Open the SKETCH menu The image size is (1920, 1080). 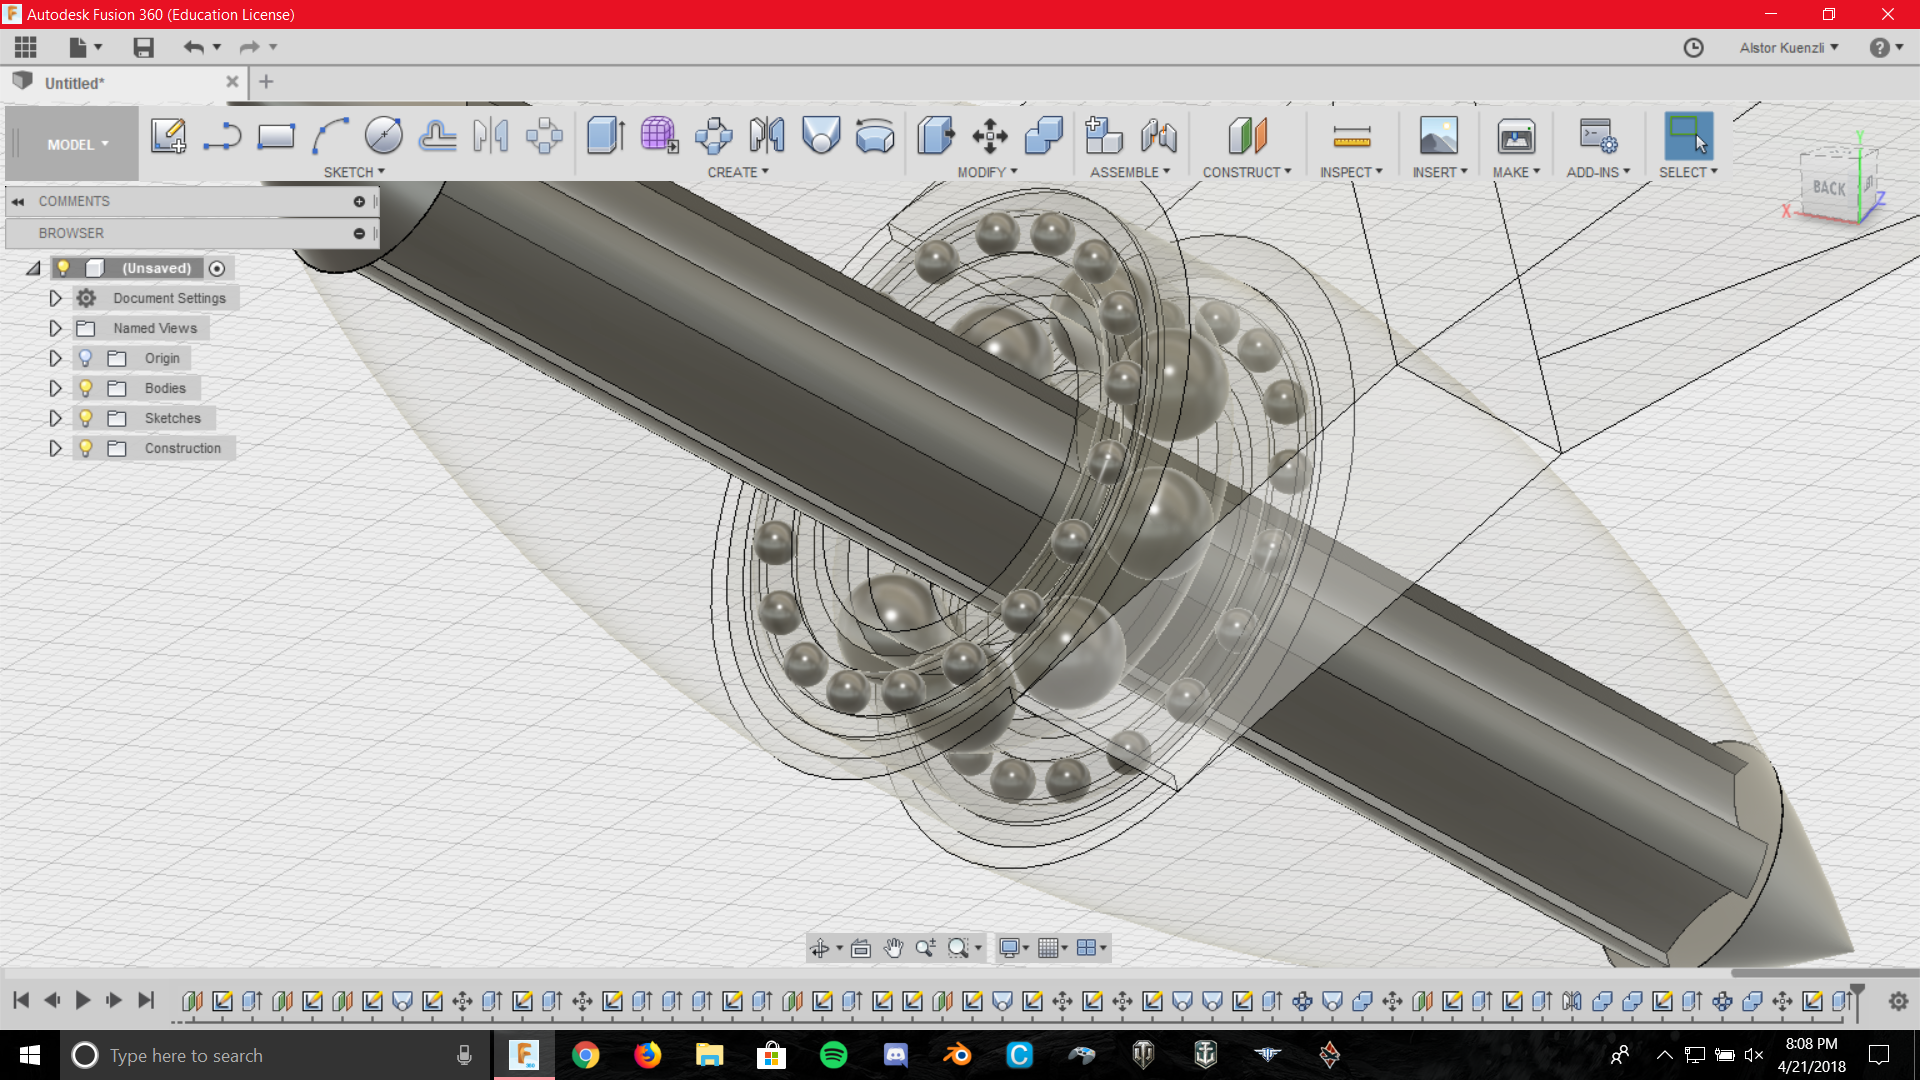pyautogui.click(x=354, y=172)
